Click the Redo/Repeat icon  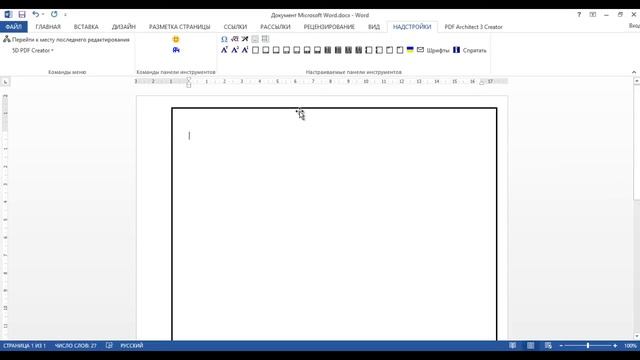click(x=54, y=14)
